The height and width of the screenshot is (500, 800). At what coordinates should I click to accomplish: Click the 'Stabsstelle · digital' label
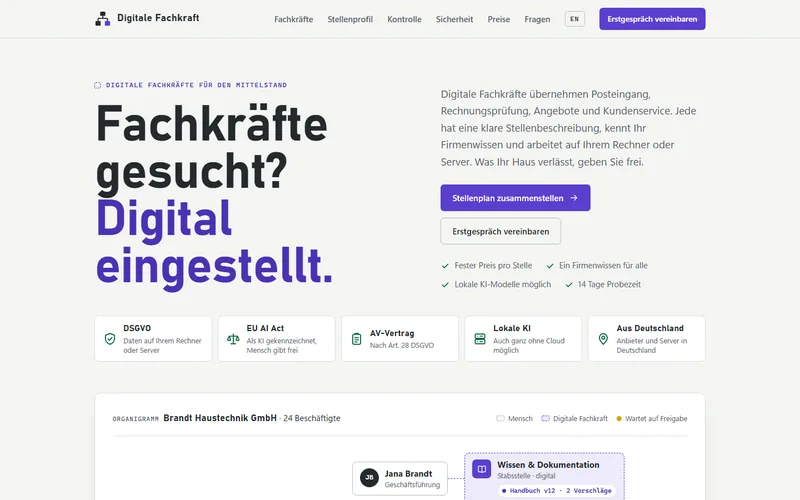(527, 476)
